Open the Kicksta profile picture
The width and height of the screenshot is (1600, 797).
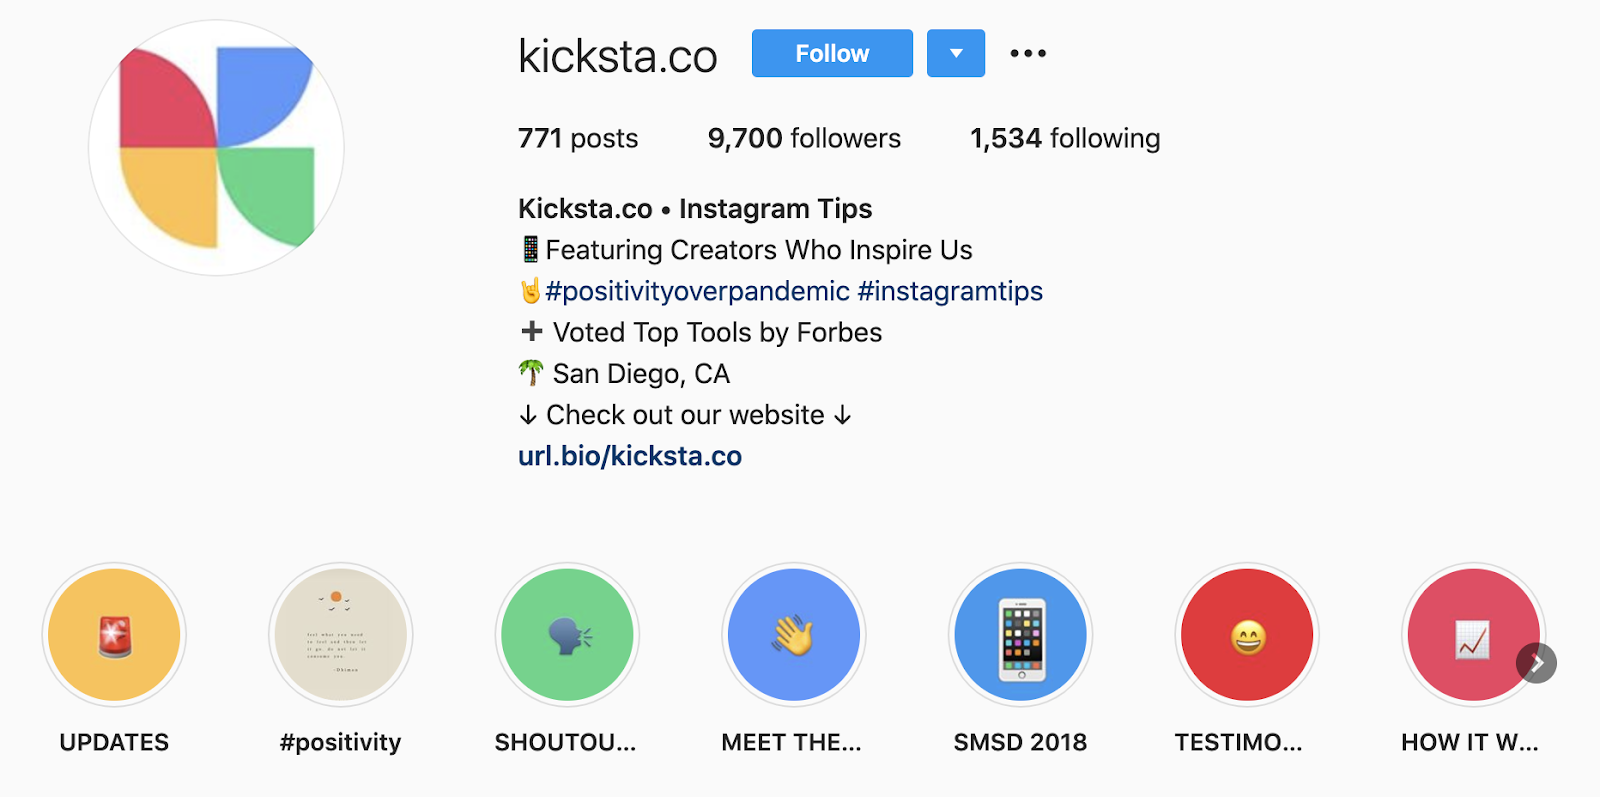click(217, 148)
